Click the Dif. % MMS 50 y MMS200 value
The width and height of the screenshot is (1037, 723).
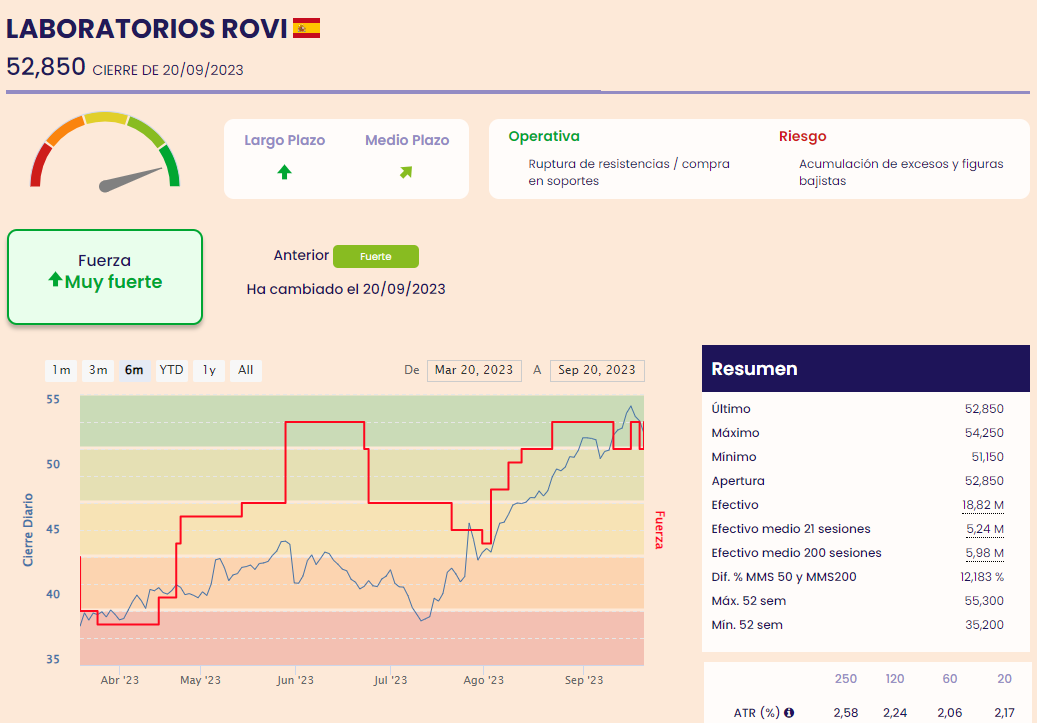tap(982, 577)
